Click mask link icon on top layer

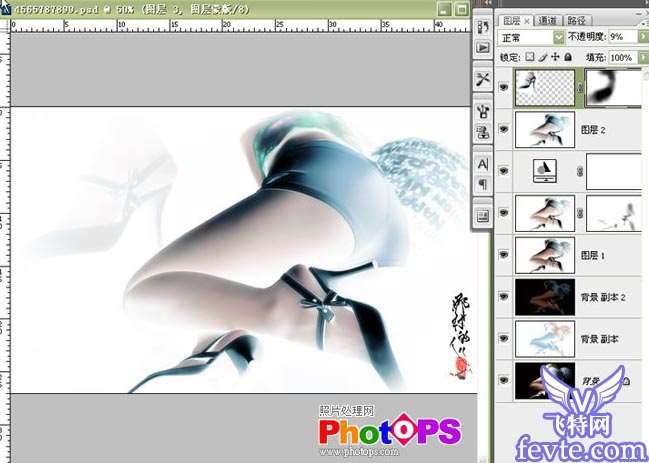[580, 88]
